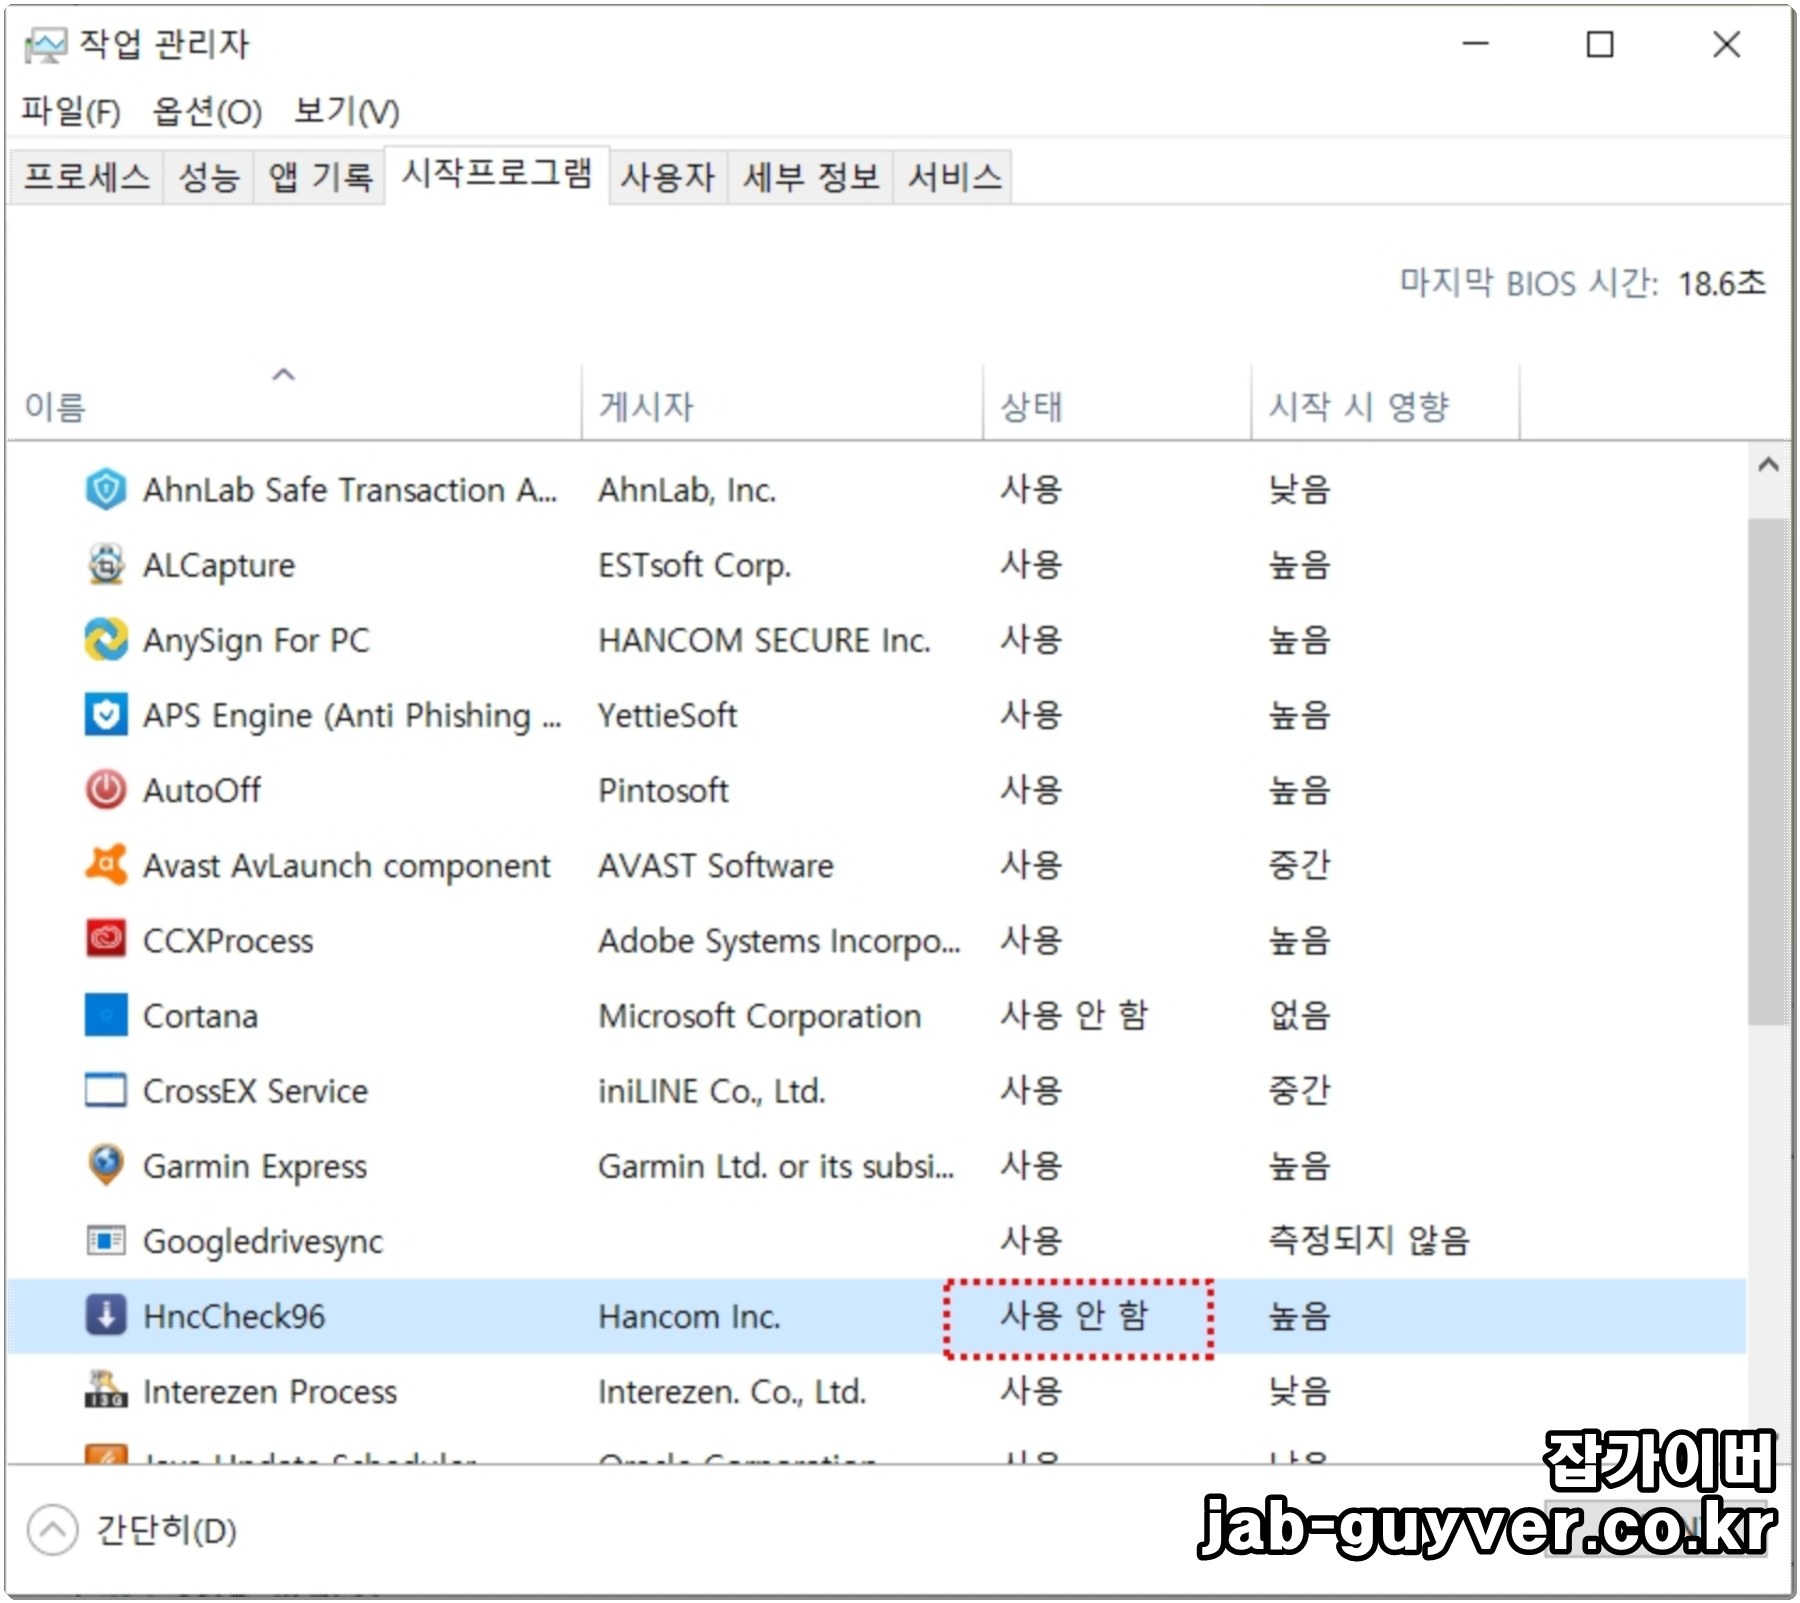The height and width of the screenshot is (1603, 1800).
Task: Click publisher HANCOM SECURE Inc.
Action: click(764, 640)
